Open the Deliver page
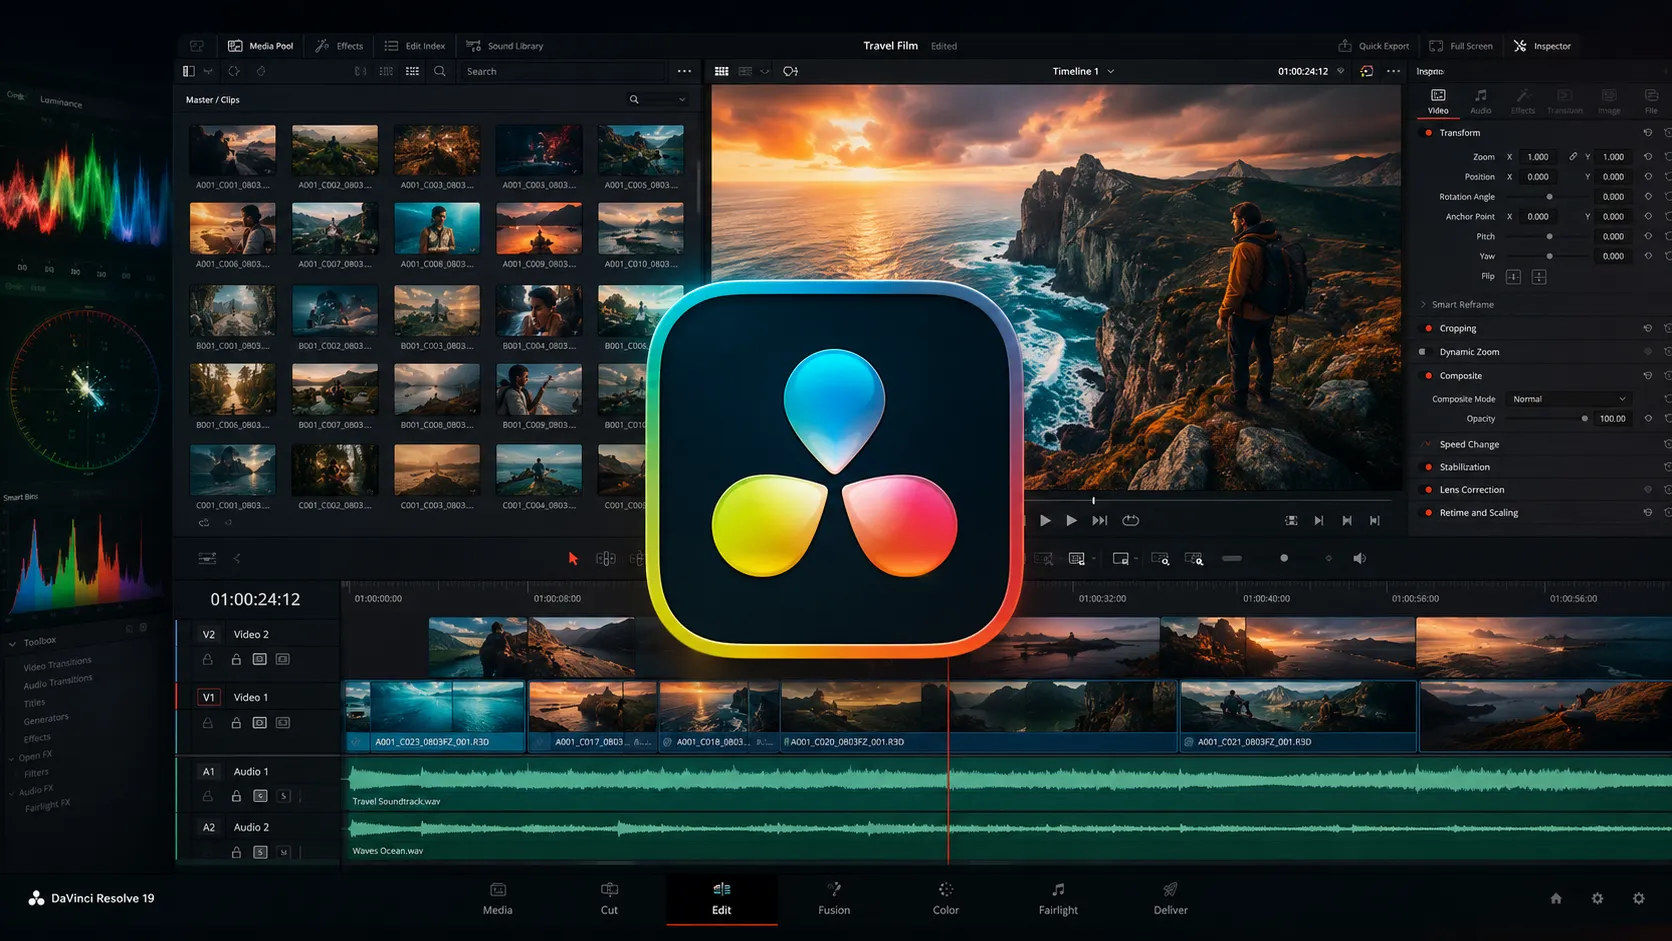The width and height of the screenshot is (1672, 941). click(1170, 899)
